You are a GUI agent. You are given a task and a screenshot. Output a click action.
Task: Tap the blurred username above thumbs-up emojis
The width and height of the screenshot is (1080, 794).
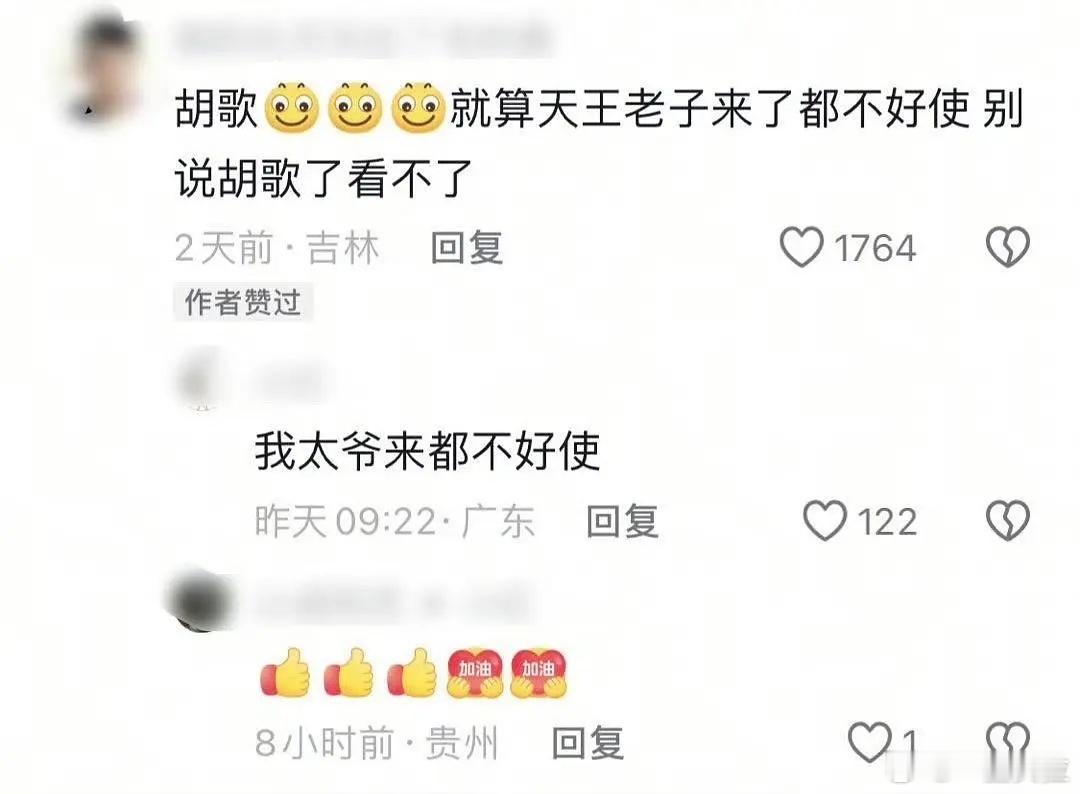396,601
